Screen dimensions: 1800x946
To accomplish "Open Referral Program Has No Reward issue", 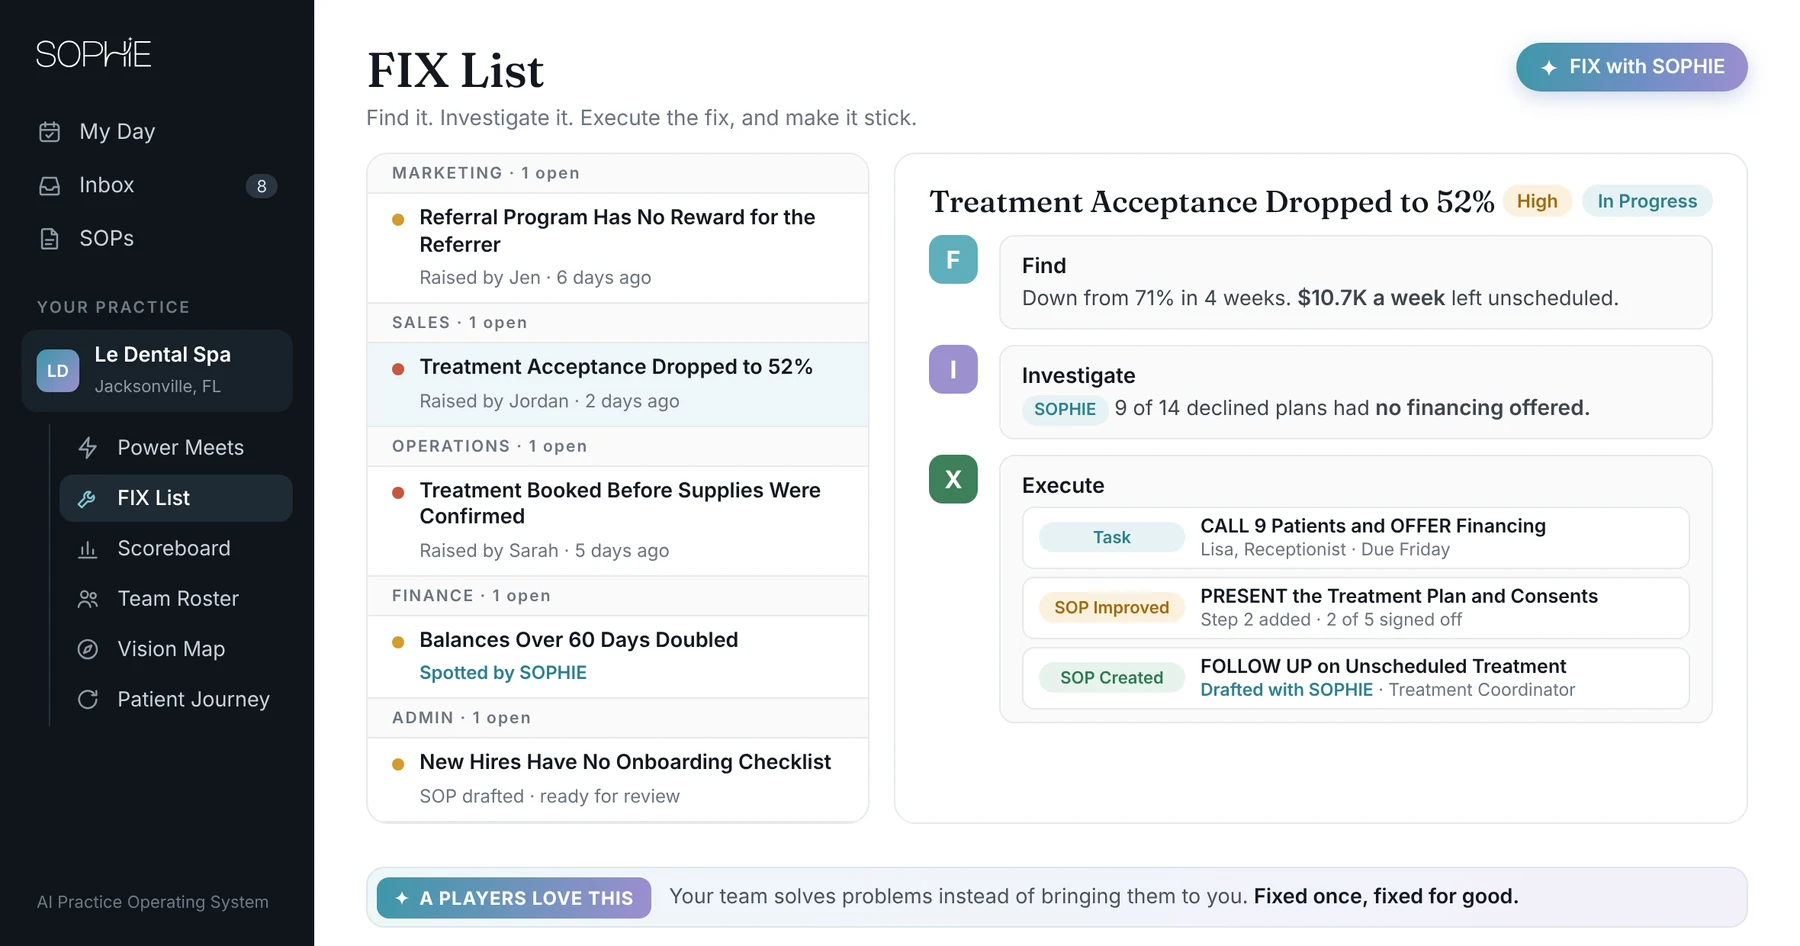I will 618,248.
